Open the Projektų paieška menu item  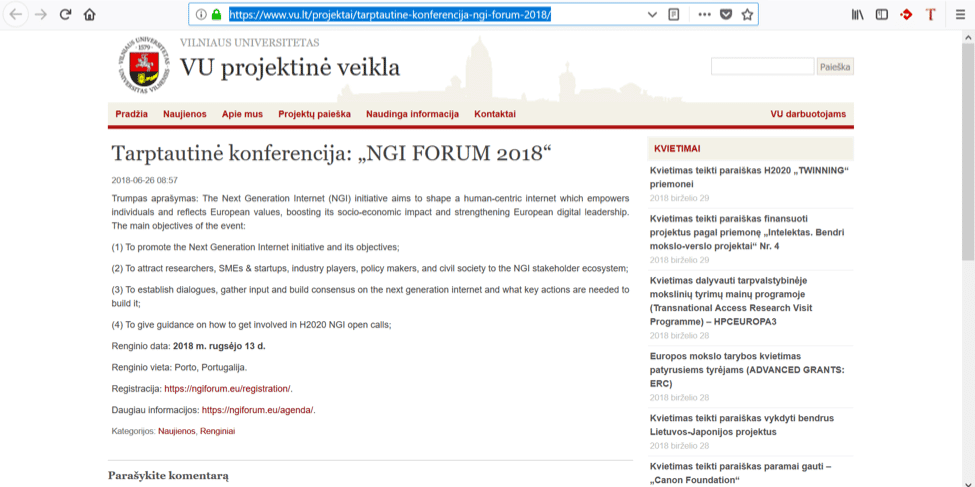pos(315,114)
